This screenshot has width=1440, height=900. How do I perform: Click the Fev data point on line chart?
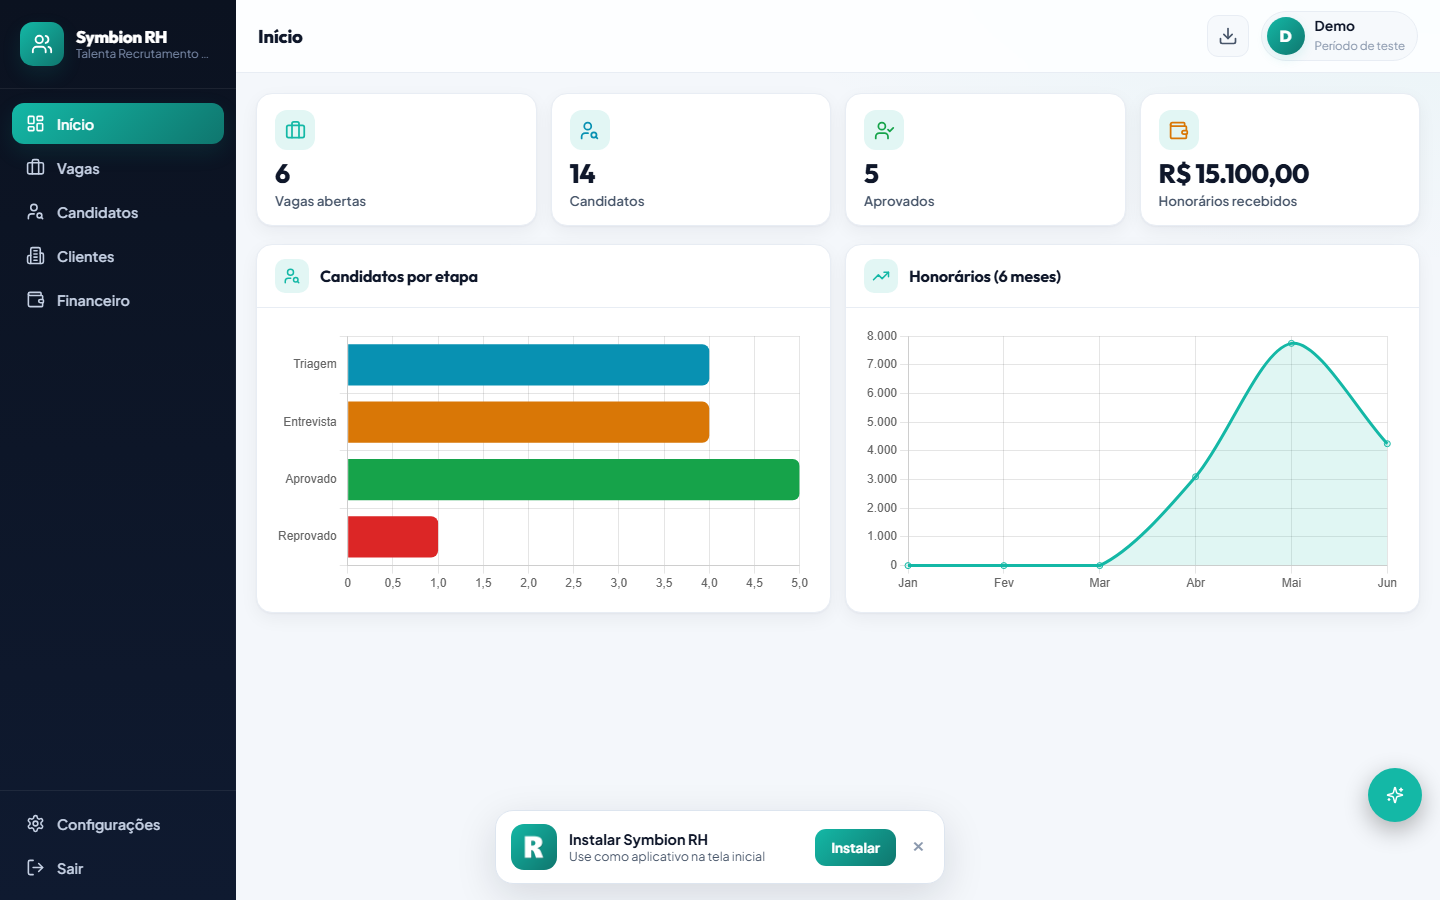pyautogui.click(x=1004, y=565)
